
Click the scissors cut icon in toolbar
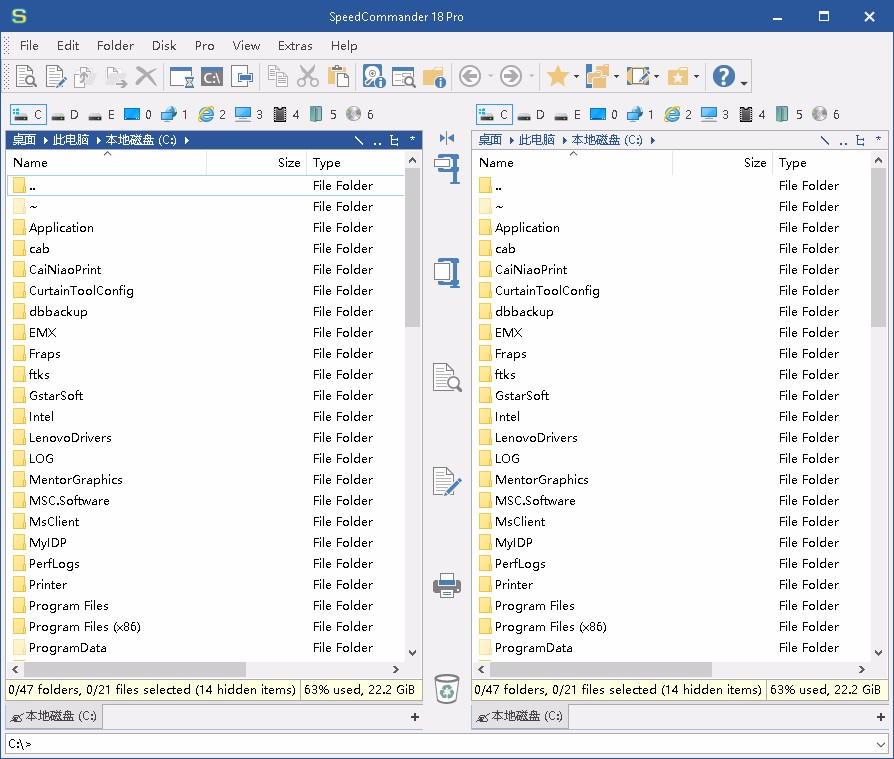[x=308, y=76]
